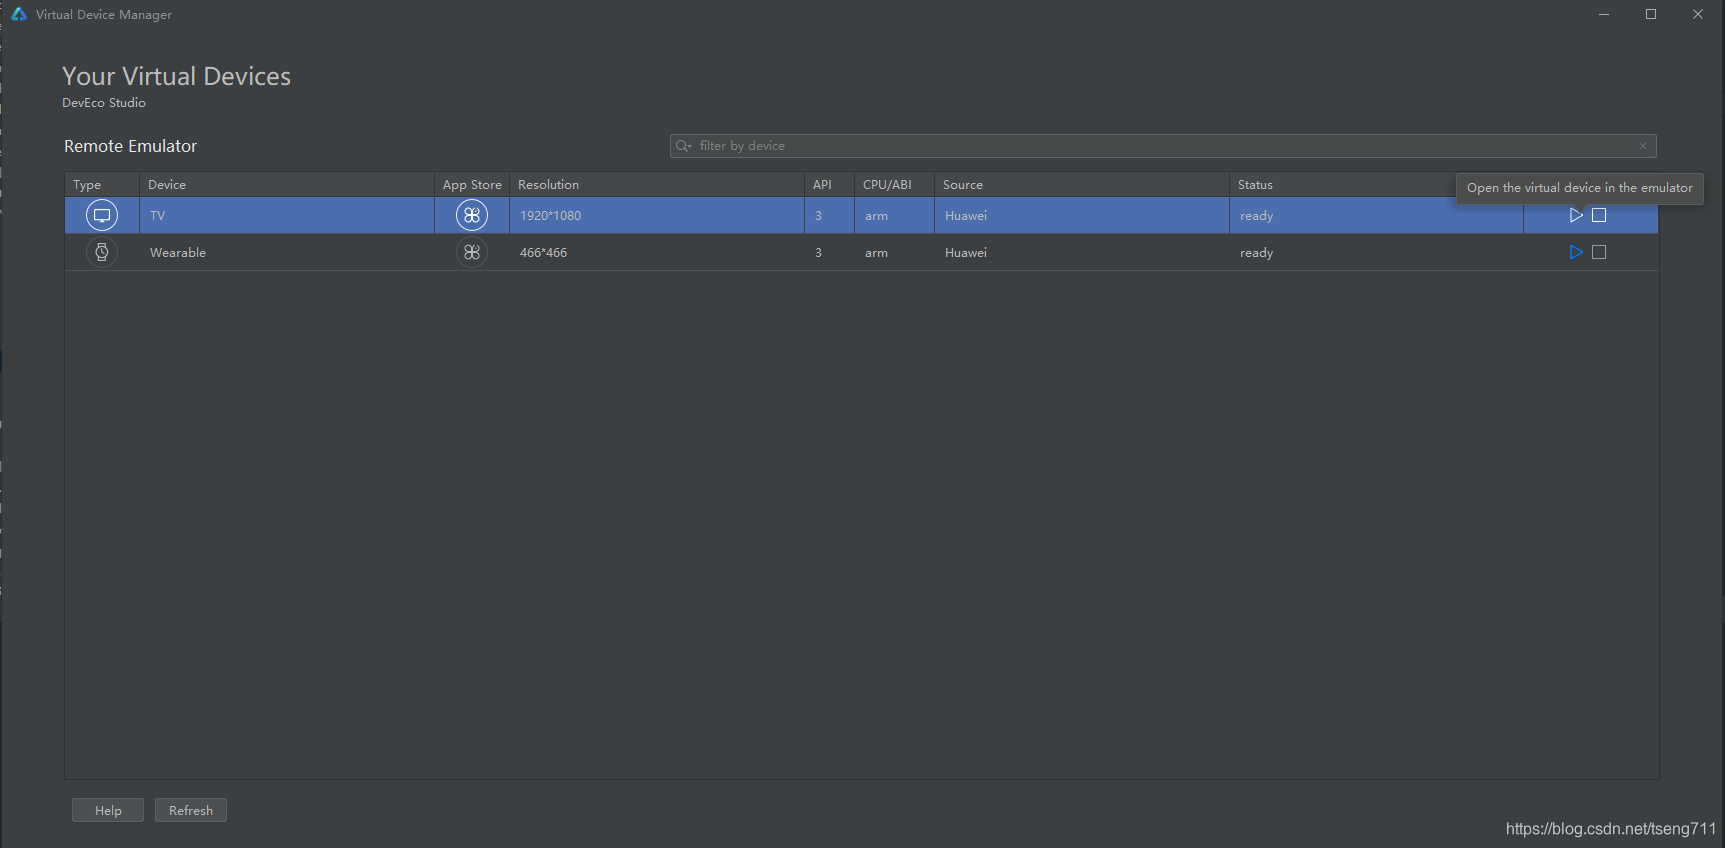Launch the Wearable emulator with play icon

point(1576,252)
